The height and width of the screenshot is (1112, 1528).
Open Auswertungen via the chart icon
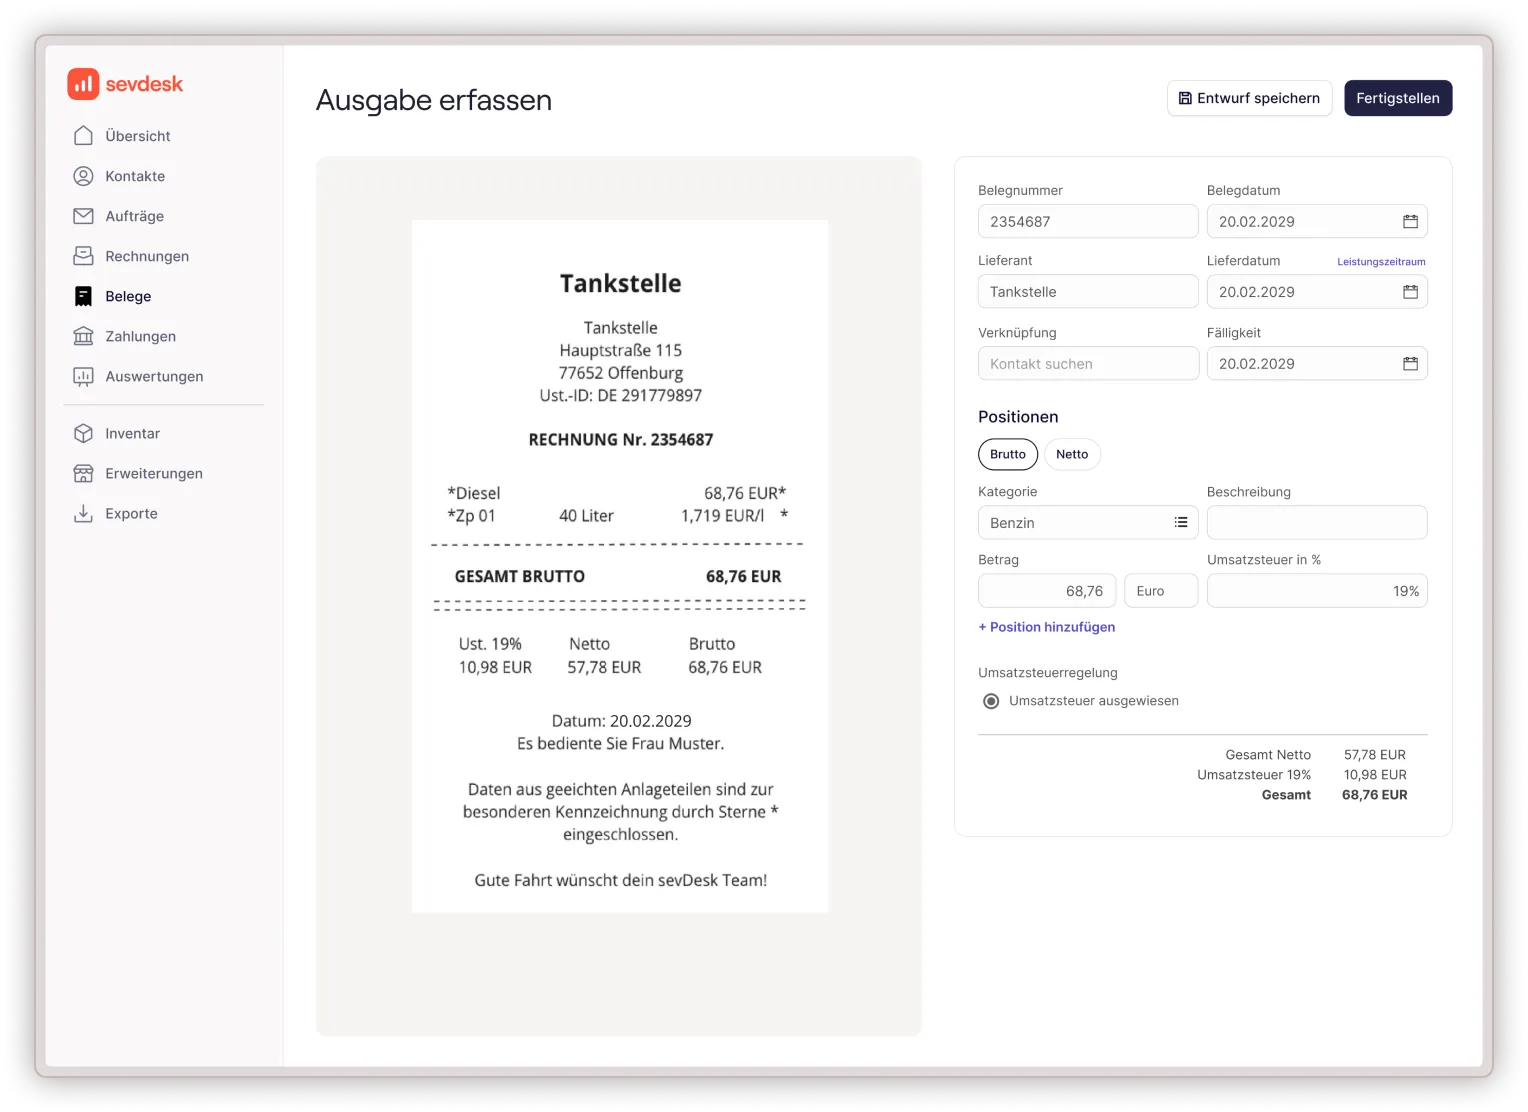[x=84, y=375]
